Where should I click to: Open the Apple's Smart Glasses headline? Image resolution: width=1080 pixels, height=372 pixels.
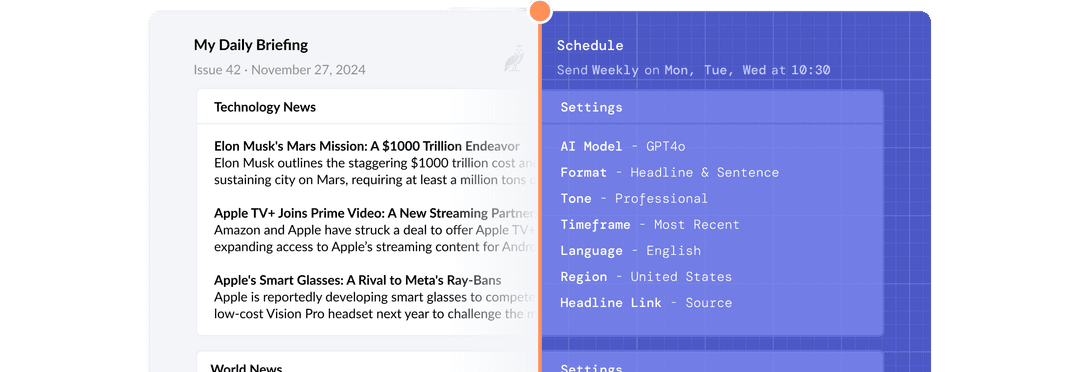point(357,280)
